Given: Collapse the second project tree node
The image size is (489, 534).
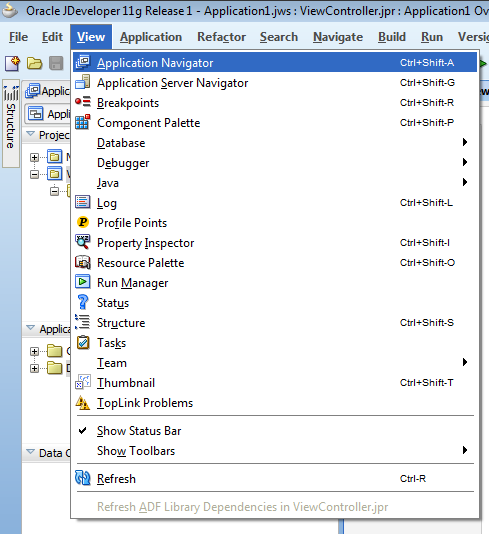Looking at the screenshot, I should (x=34, y=174).
